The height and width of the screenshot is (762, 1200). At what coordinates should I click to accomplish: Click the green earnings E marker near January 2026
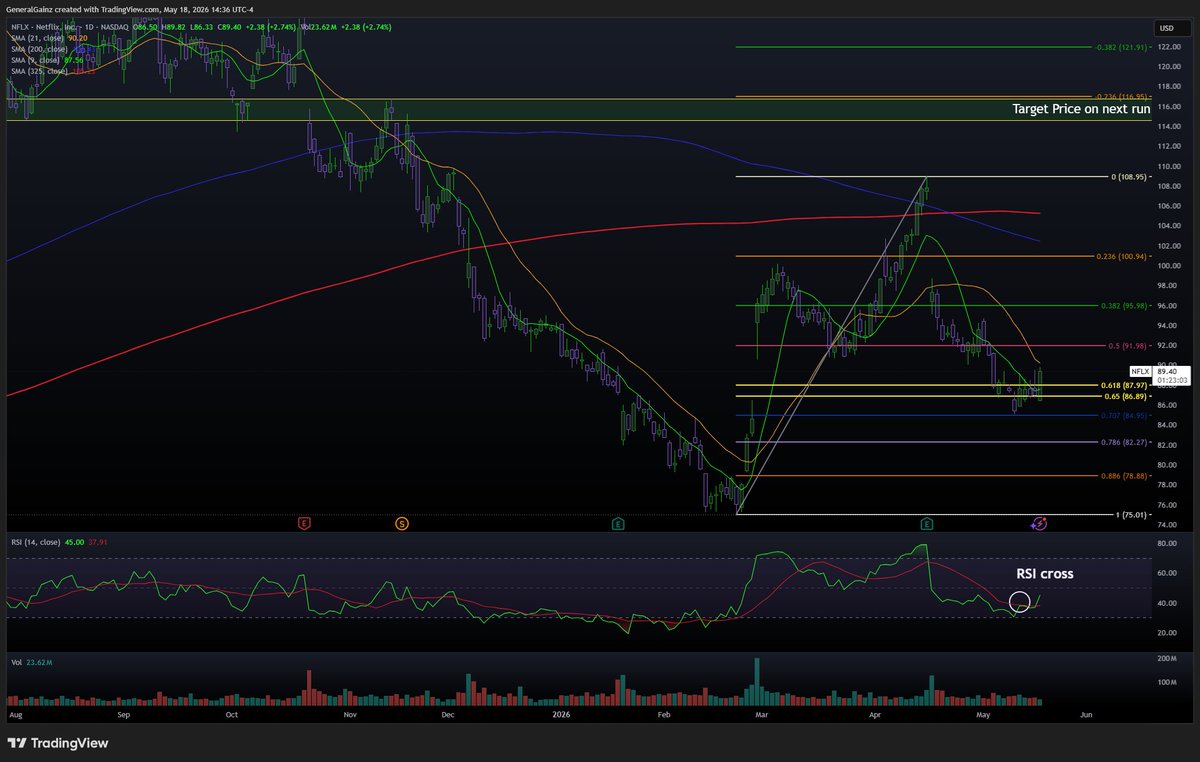pyautogui.click(x=619, y=523)
